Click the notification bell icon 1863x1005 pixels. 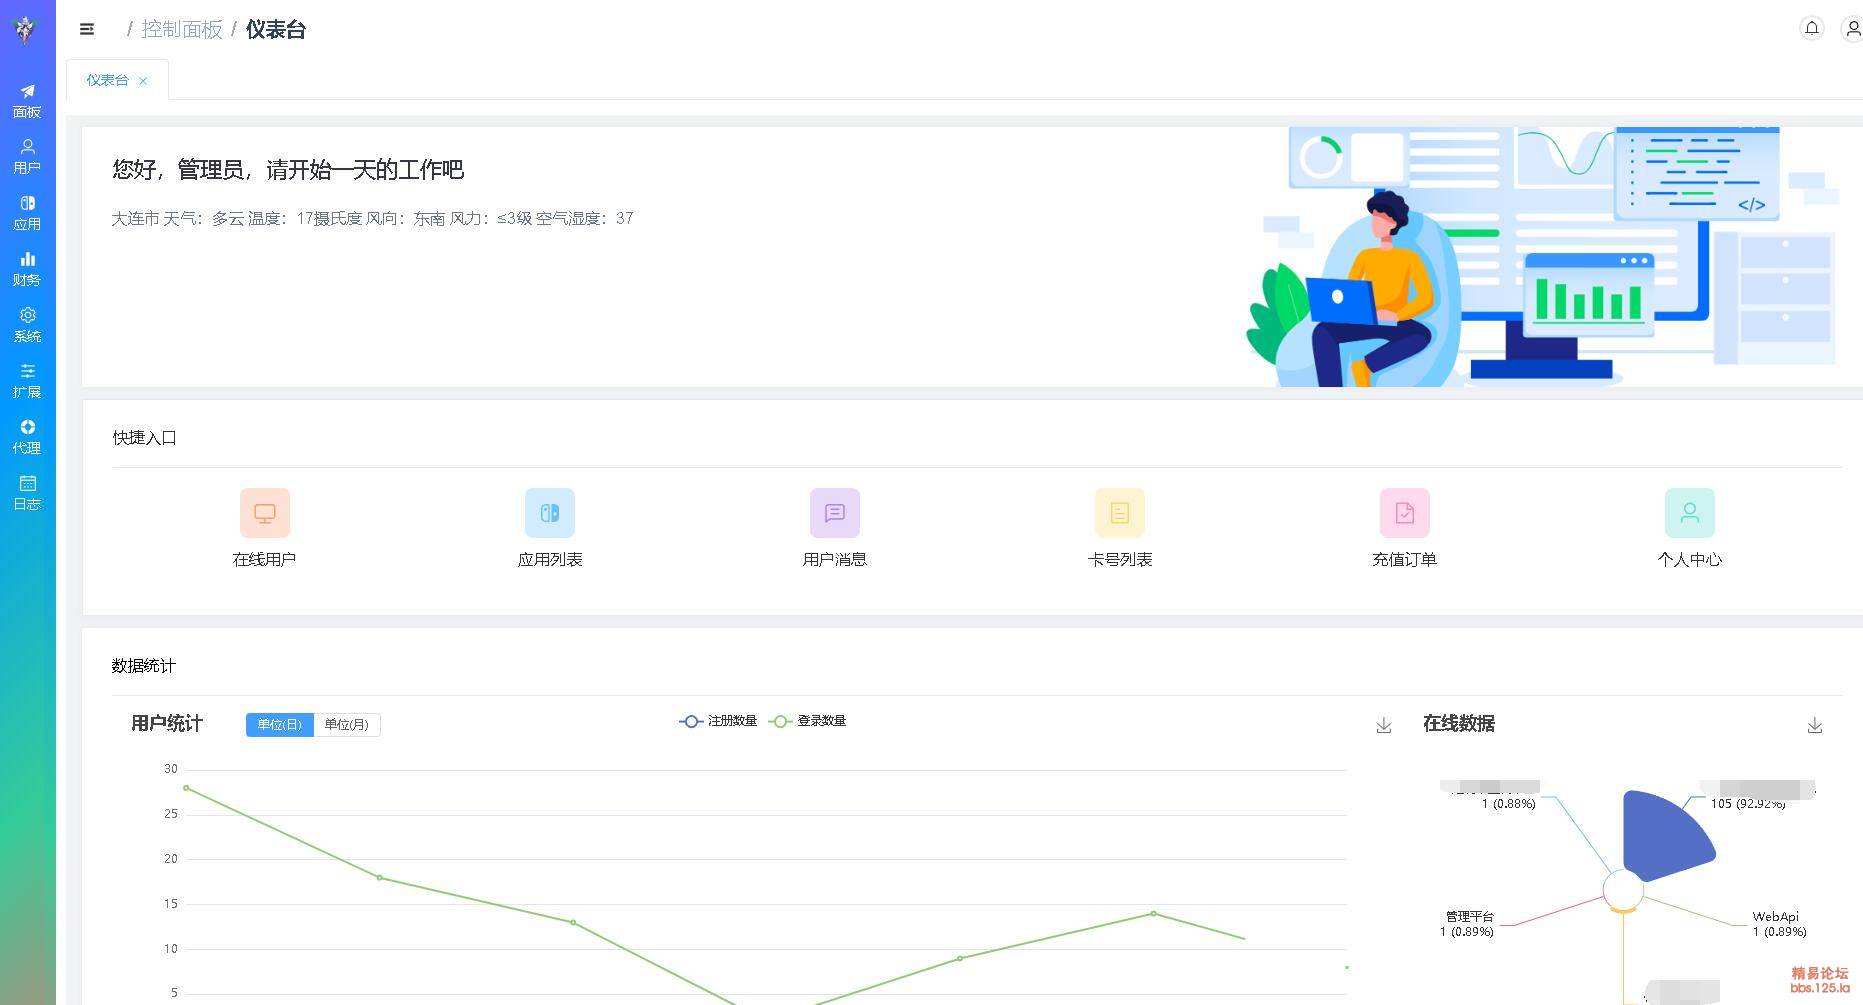(1811, 28)
